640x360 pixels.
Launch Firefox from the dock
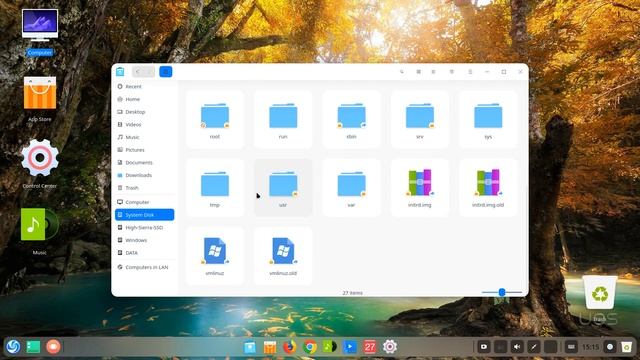click(290, 347)
